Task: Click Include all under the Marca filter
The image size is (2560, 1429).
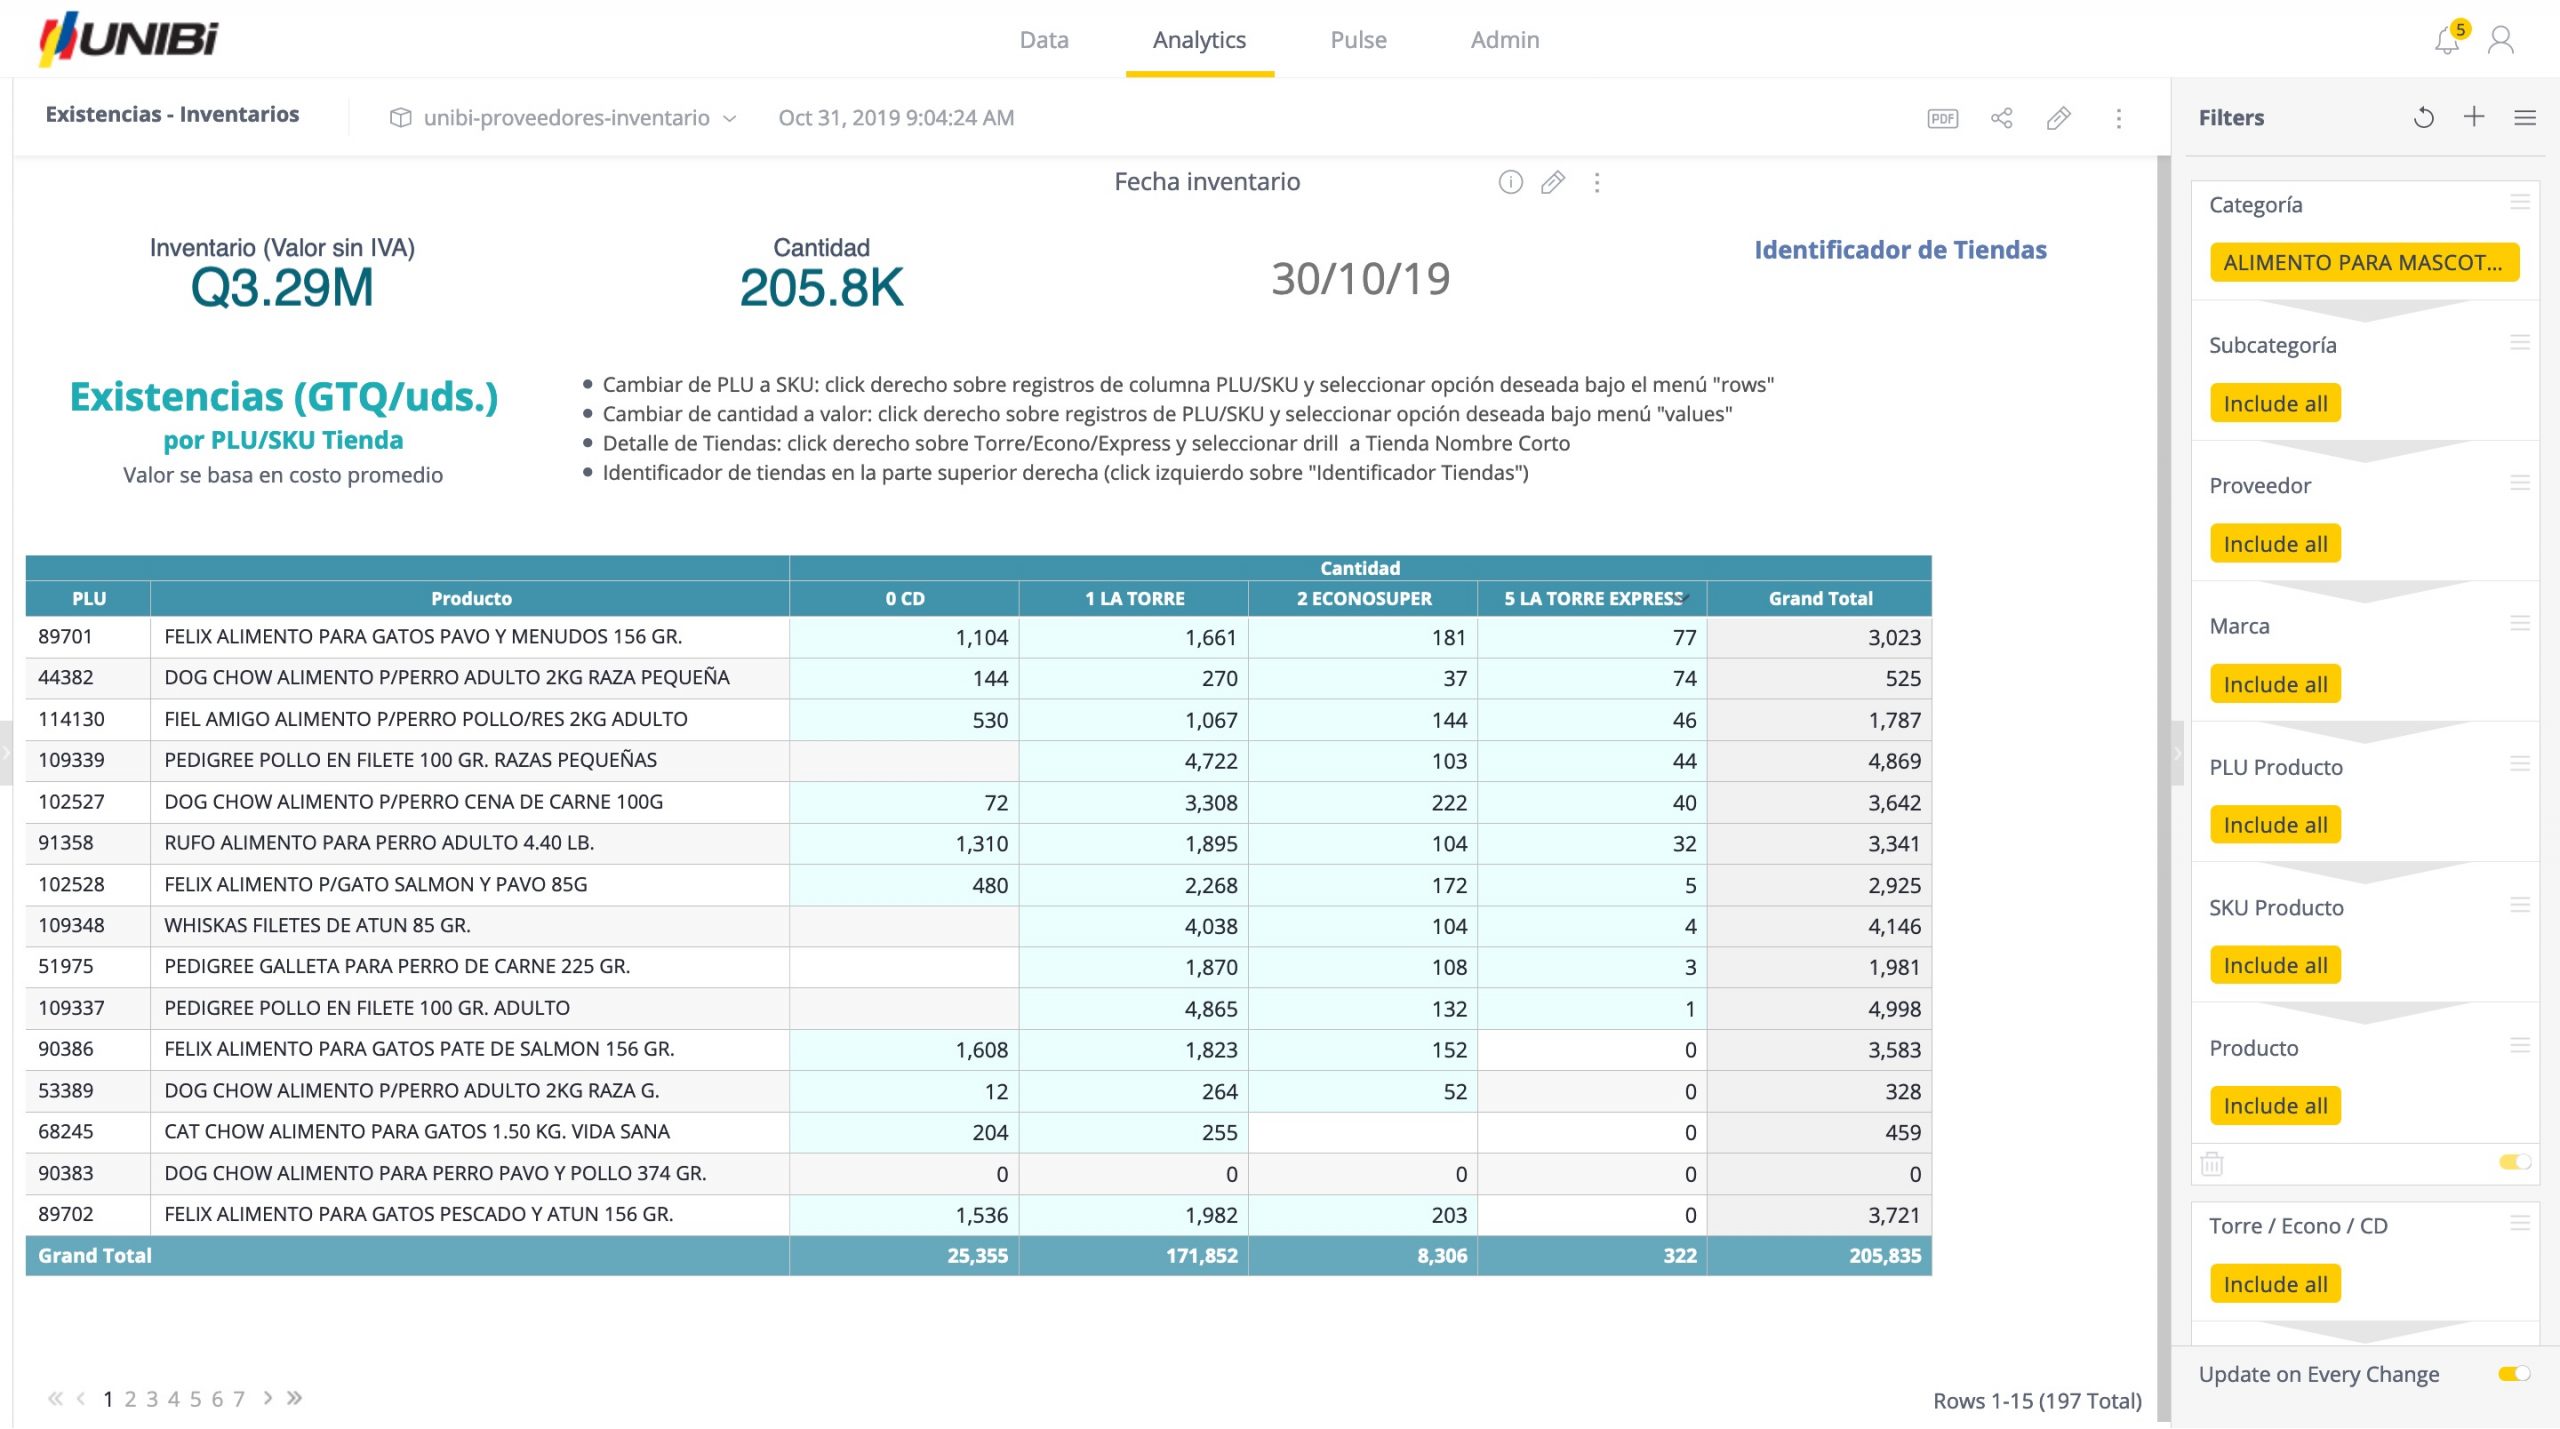Action: [2275, 684]
